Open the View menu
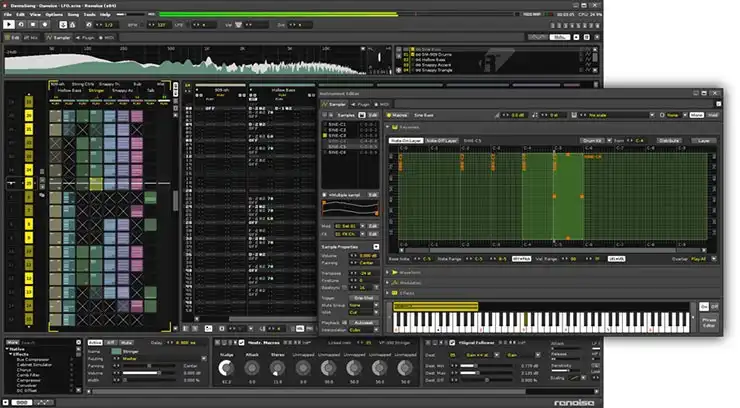 pos(35,15)
